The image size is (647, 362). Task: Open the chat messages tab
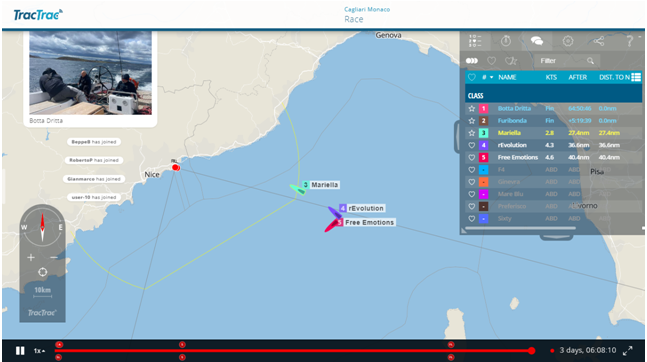point(537,41)
